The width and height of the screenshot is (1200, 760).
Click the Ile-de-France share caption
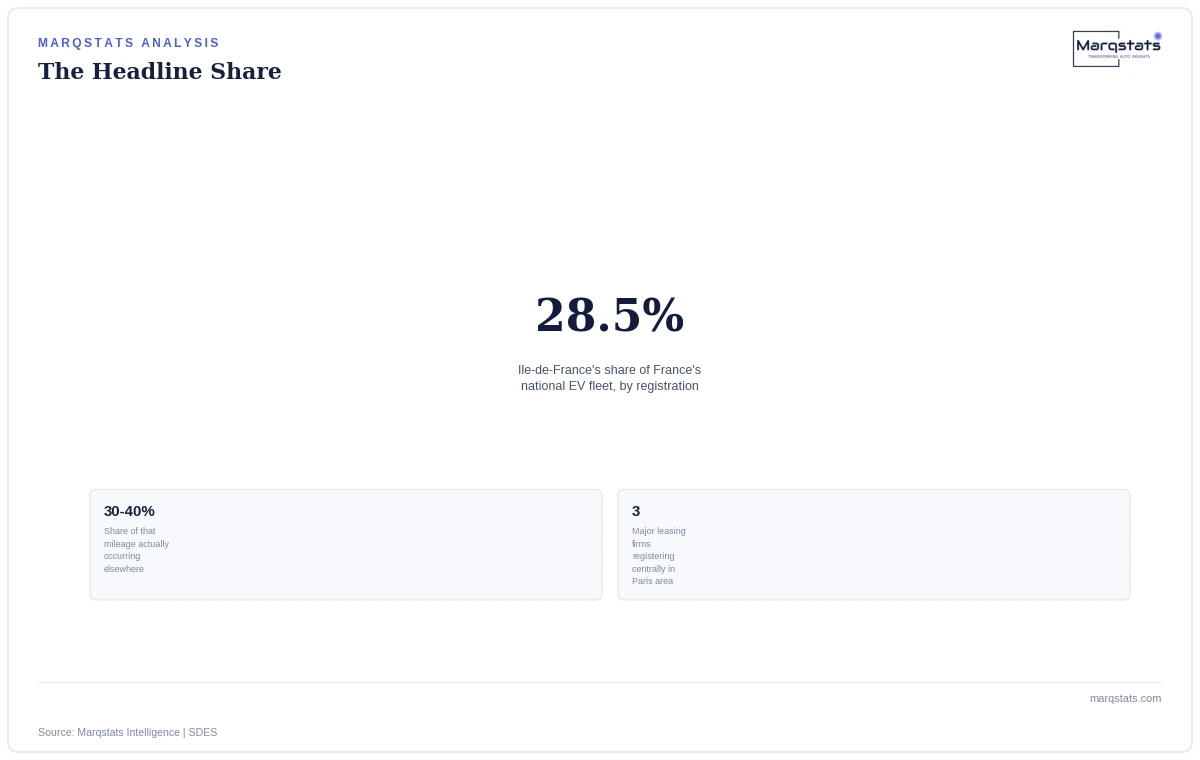coord(610,378)
